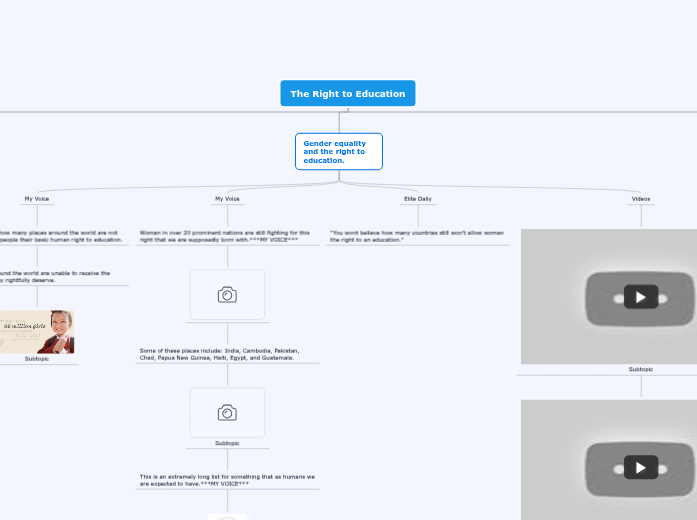
Task: Click Subtopic label under the second camera placeholder
Action: click(227, 443)
